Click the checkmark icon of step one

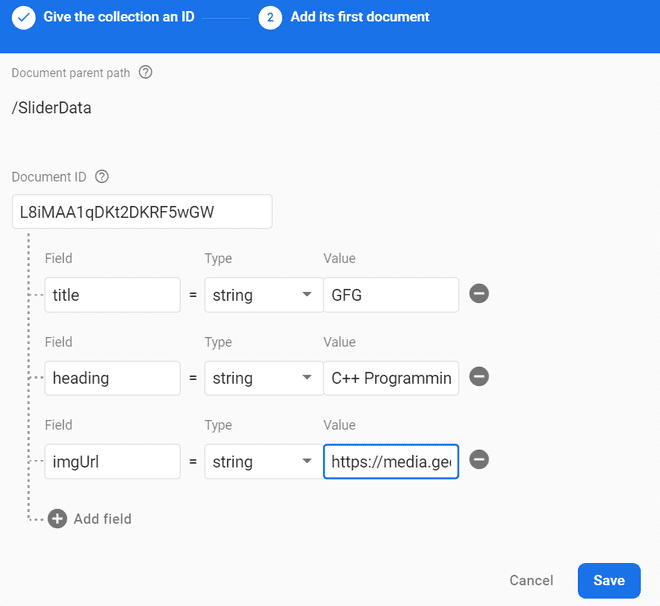(24, 18)
